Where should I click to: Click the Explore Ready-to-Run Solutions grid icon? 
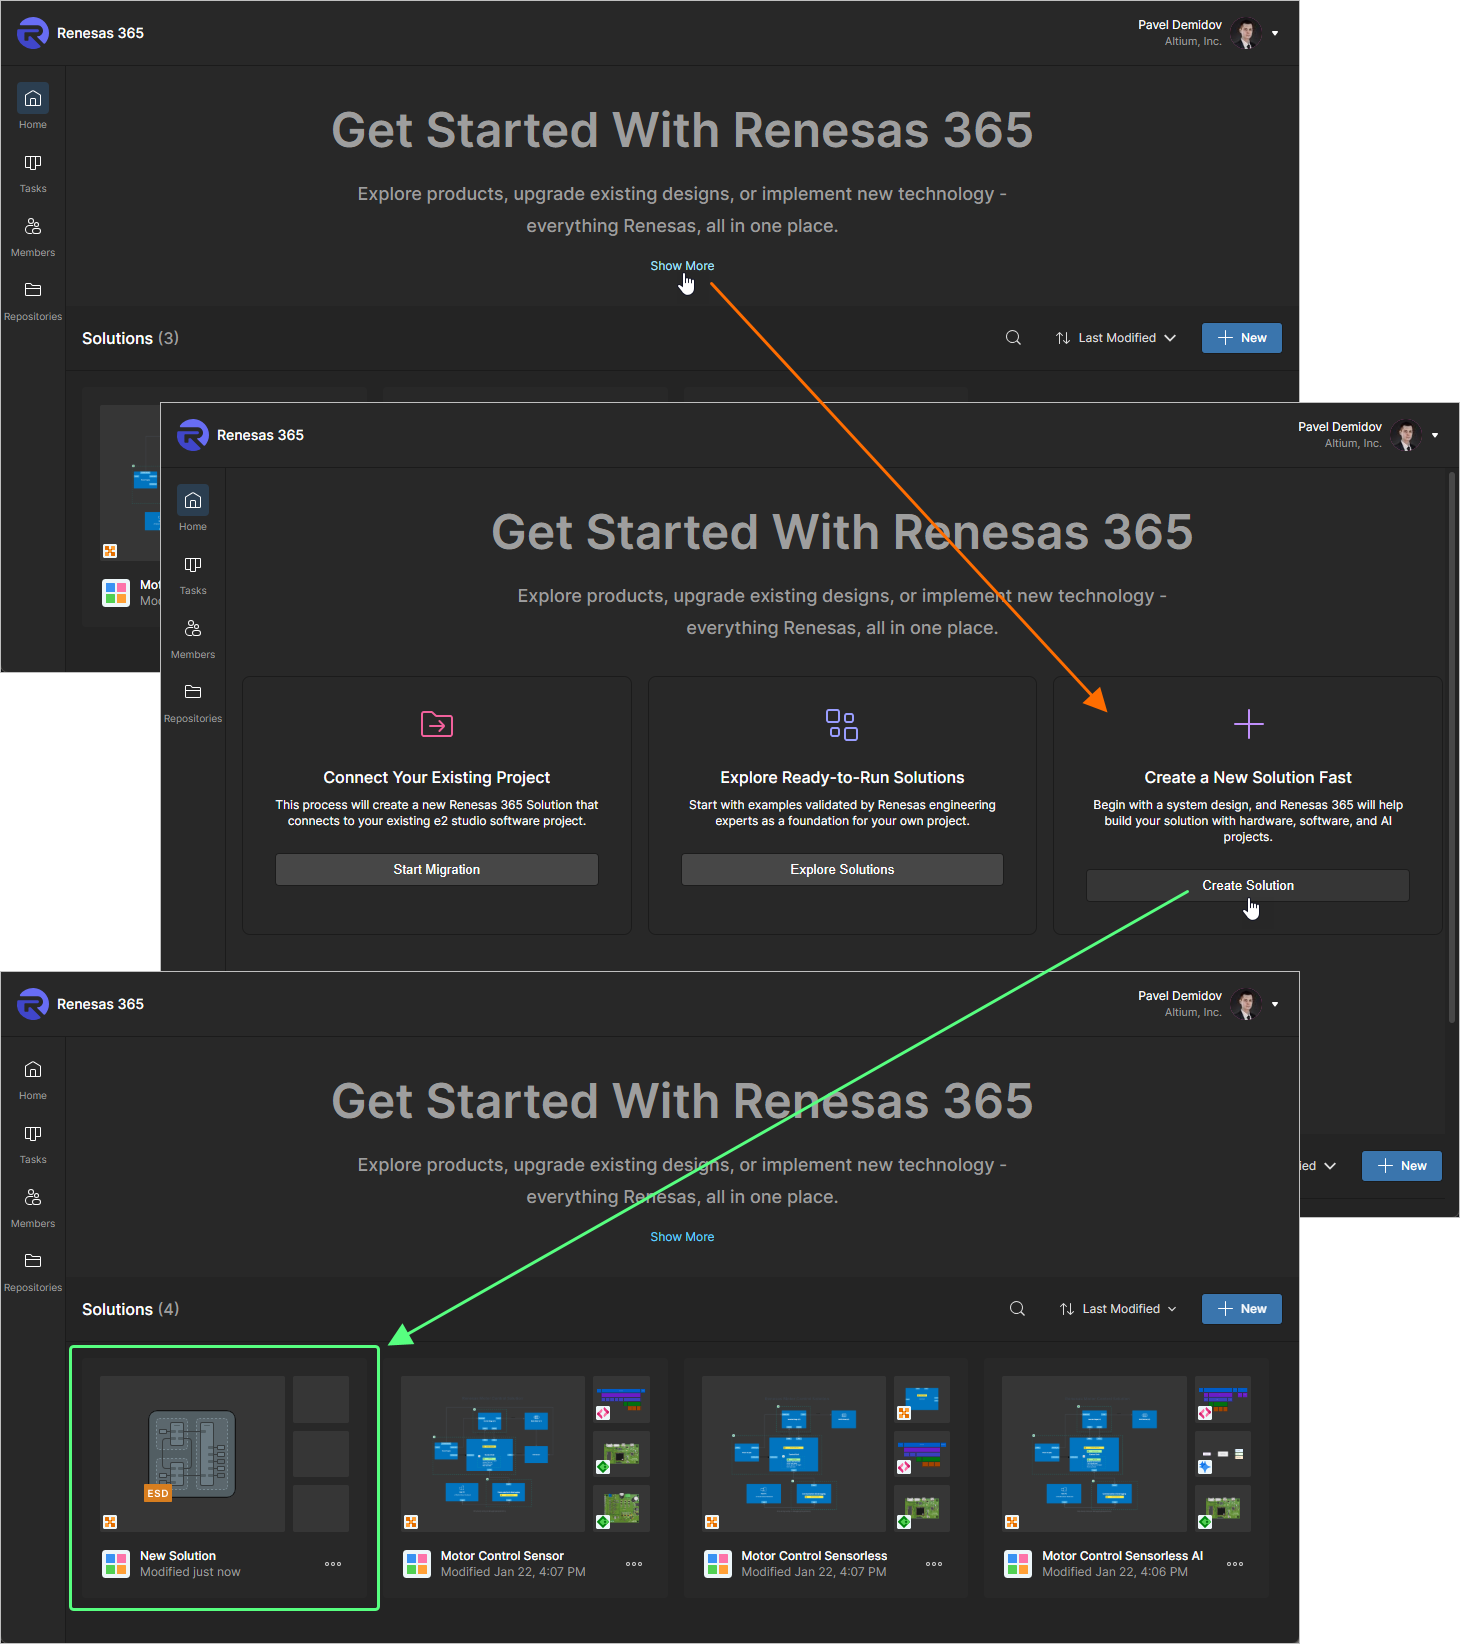(842, 724)
